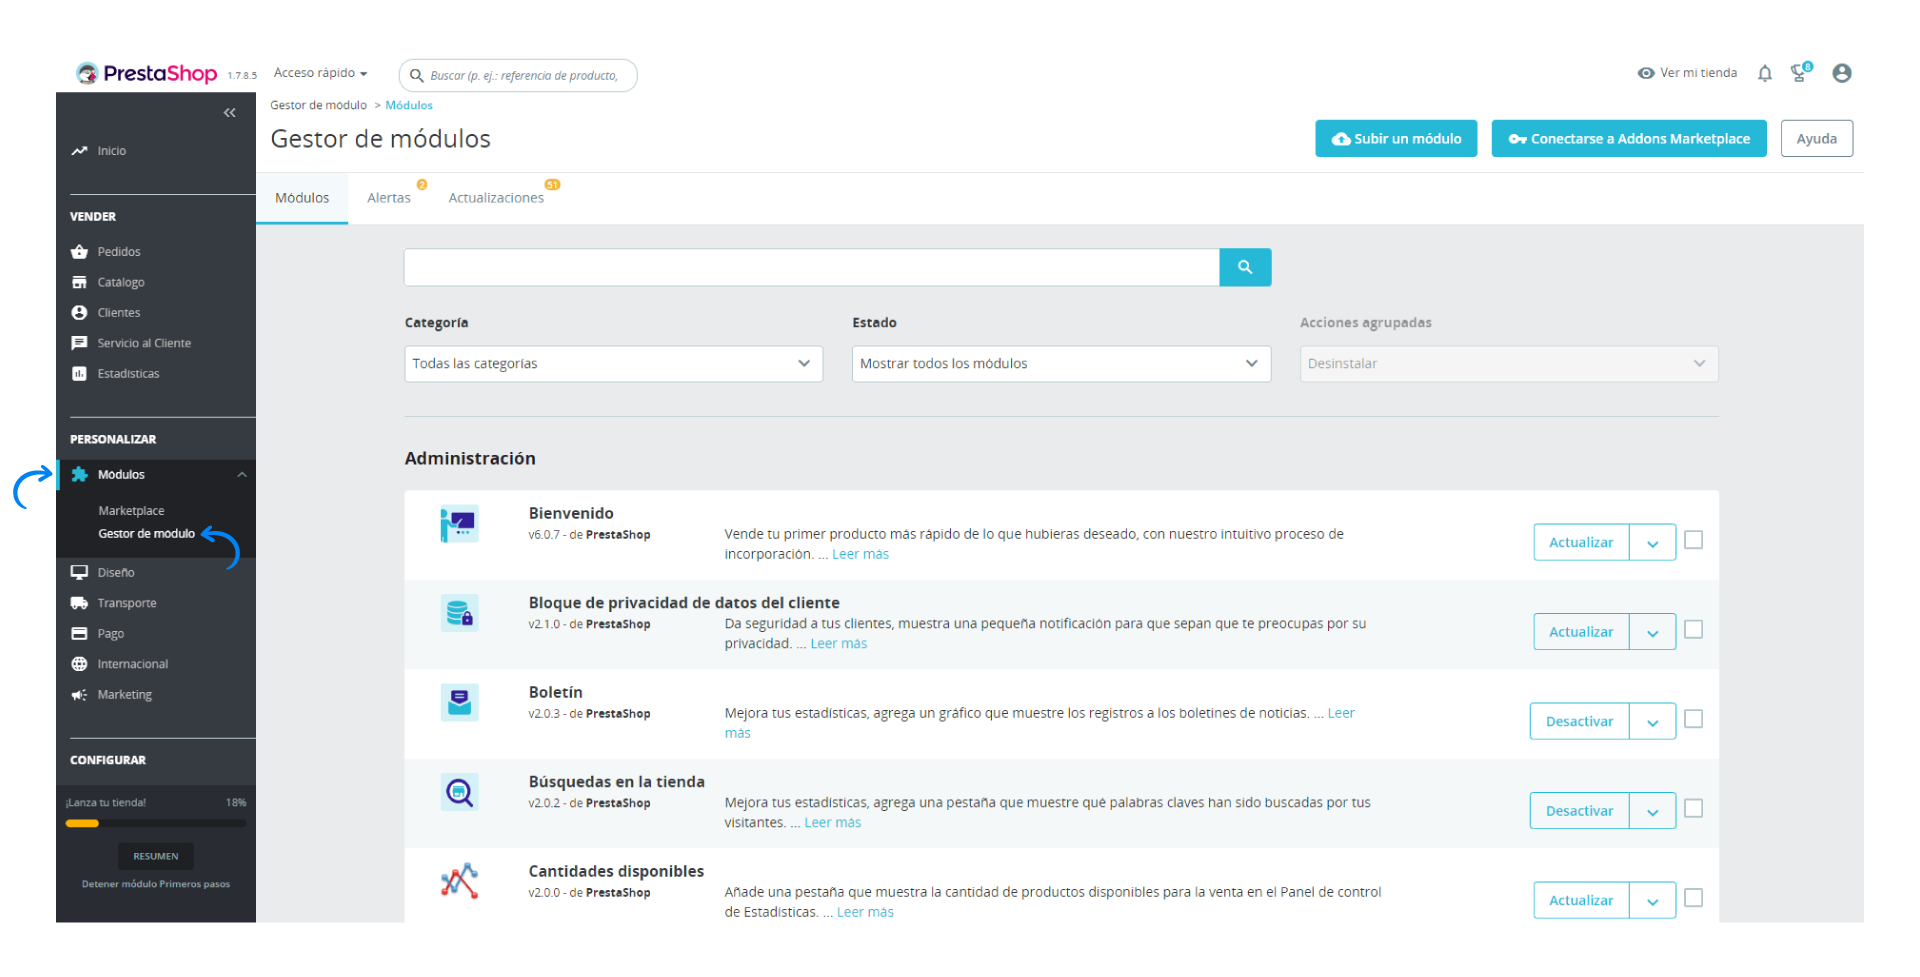Open Pedidos via the shopping bag icon
Screen dimensions: 1920x977
(80, 251)
